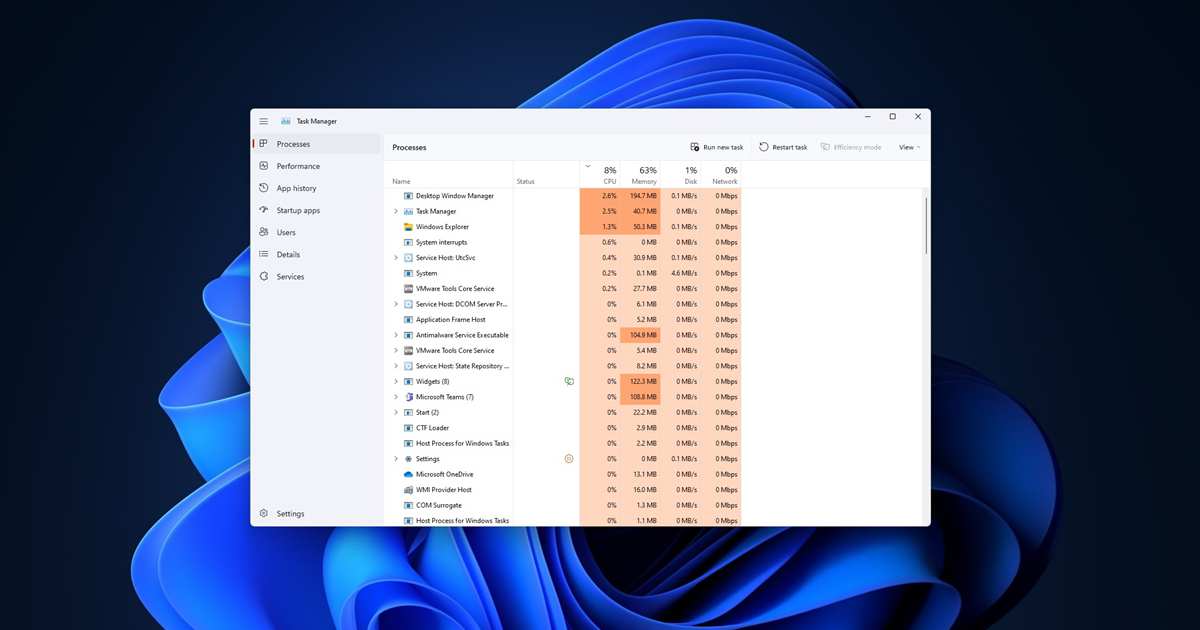Click the 2.6% CPU value
Screen dimensions: 1200x630
click(x=609, y=196)
